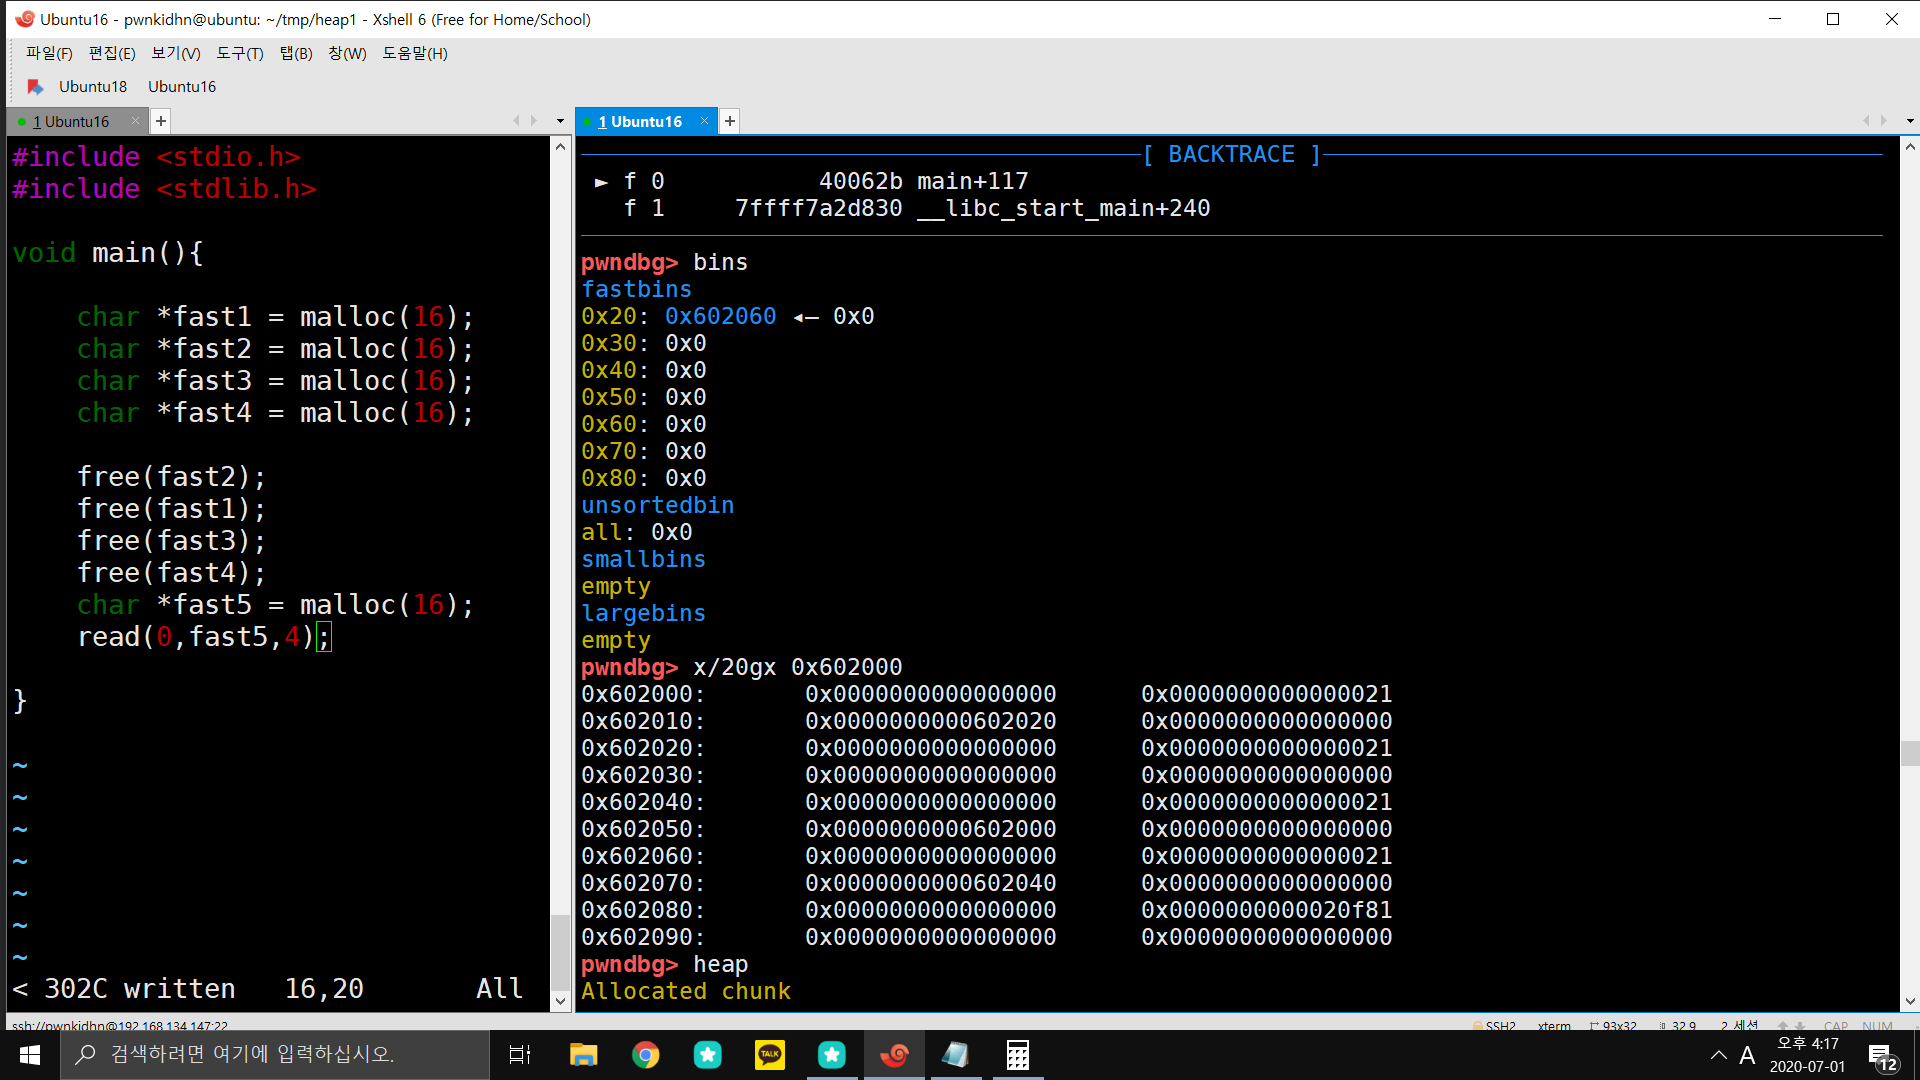Click the 'x/20gx 0x602000' command text
Screen dimensions: 1920x1080
click(797, 667)
